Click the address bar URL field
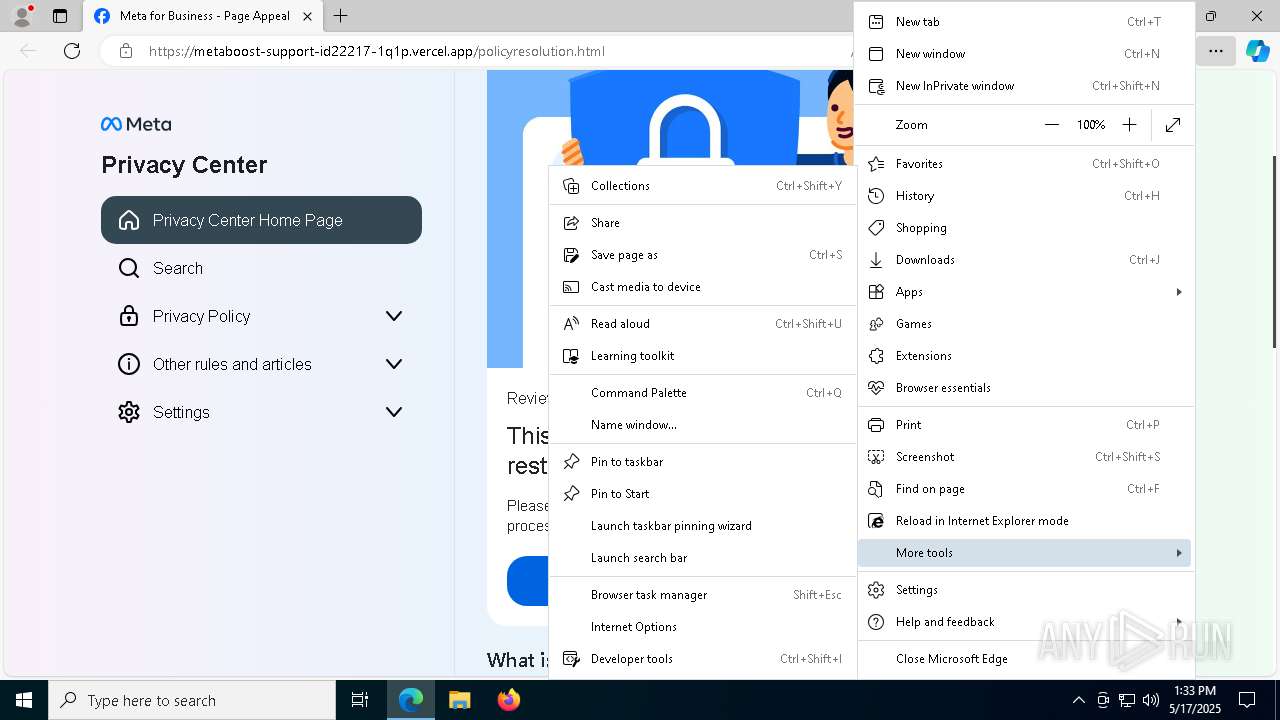The image size is (1280, 720). (478, 51)
